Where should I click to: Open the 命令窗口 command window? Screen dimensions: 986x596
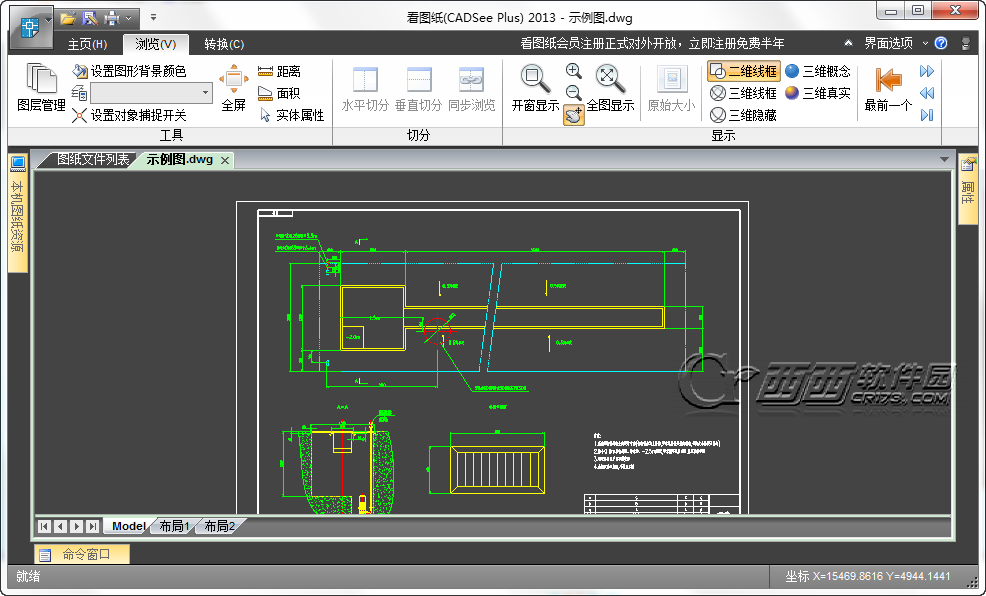(x=82, y=555)
